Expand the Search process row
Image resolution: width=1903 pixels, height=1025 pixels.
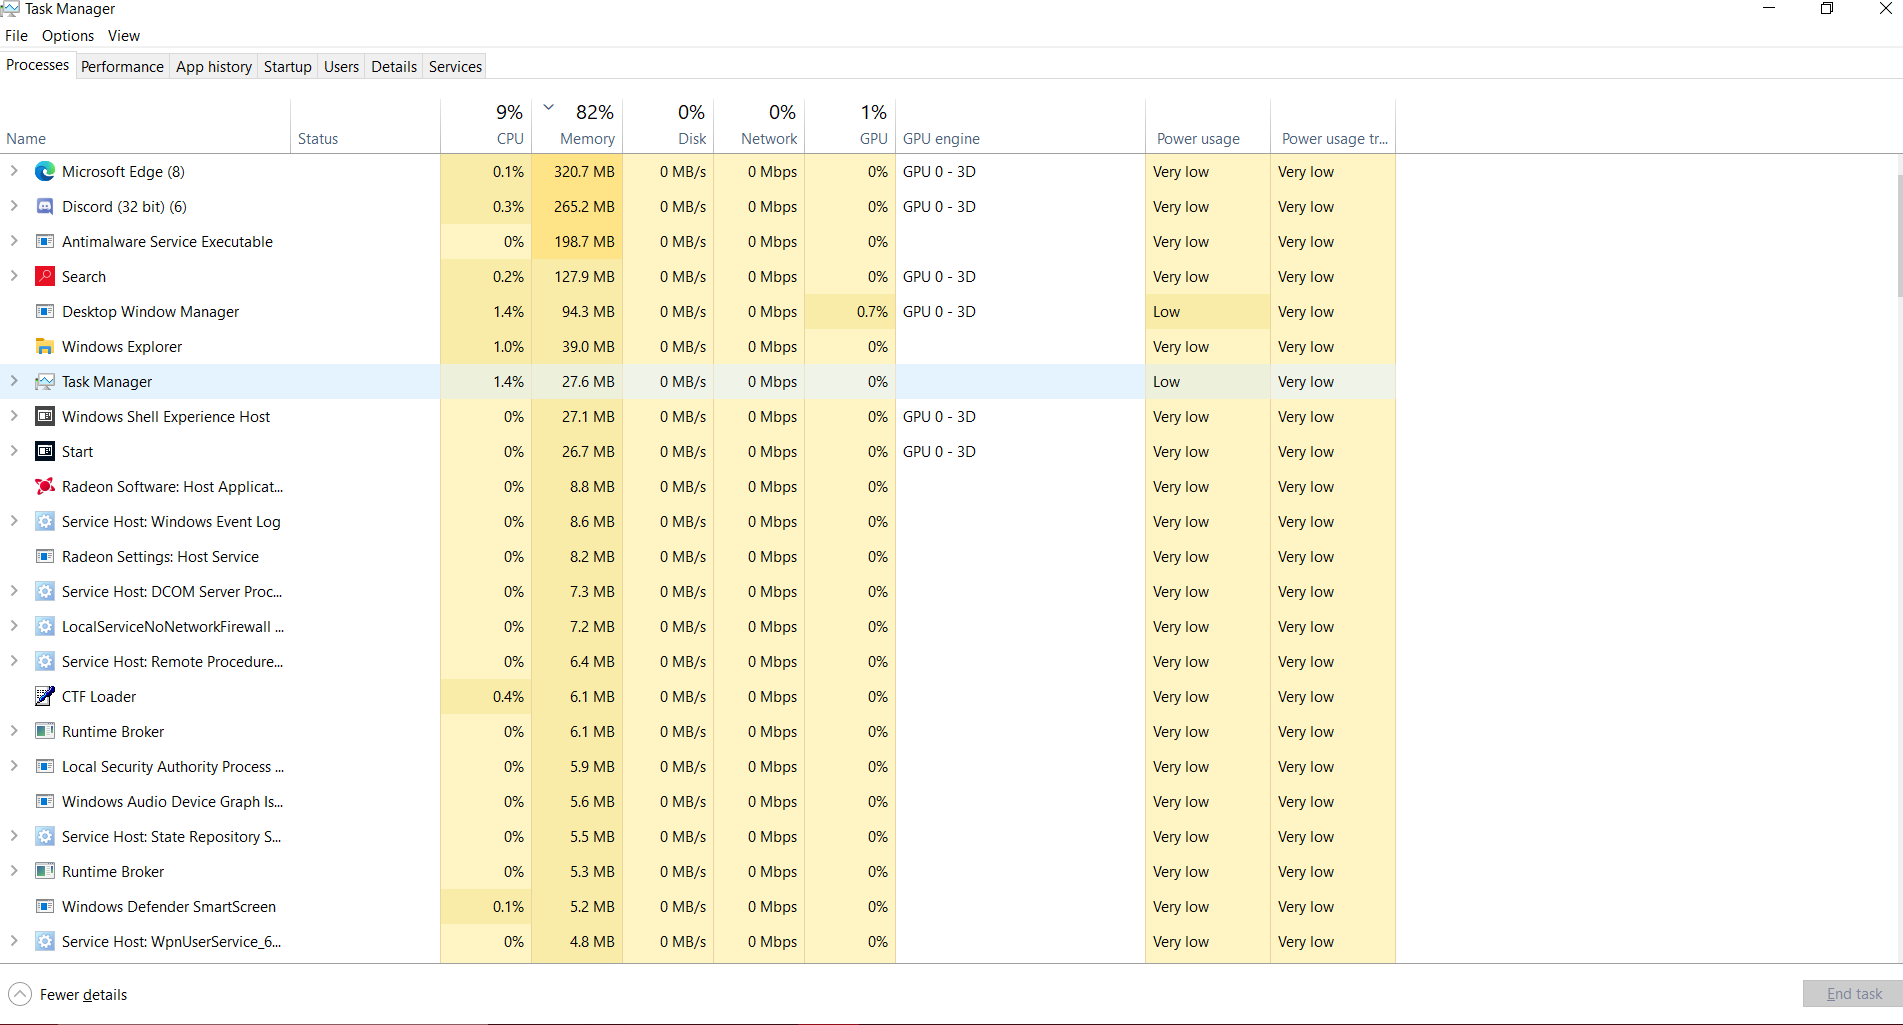[x=14, y=277]
